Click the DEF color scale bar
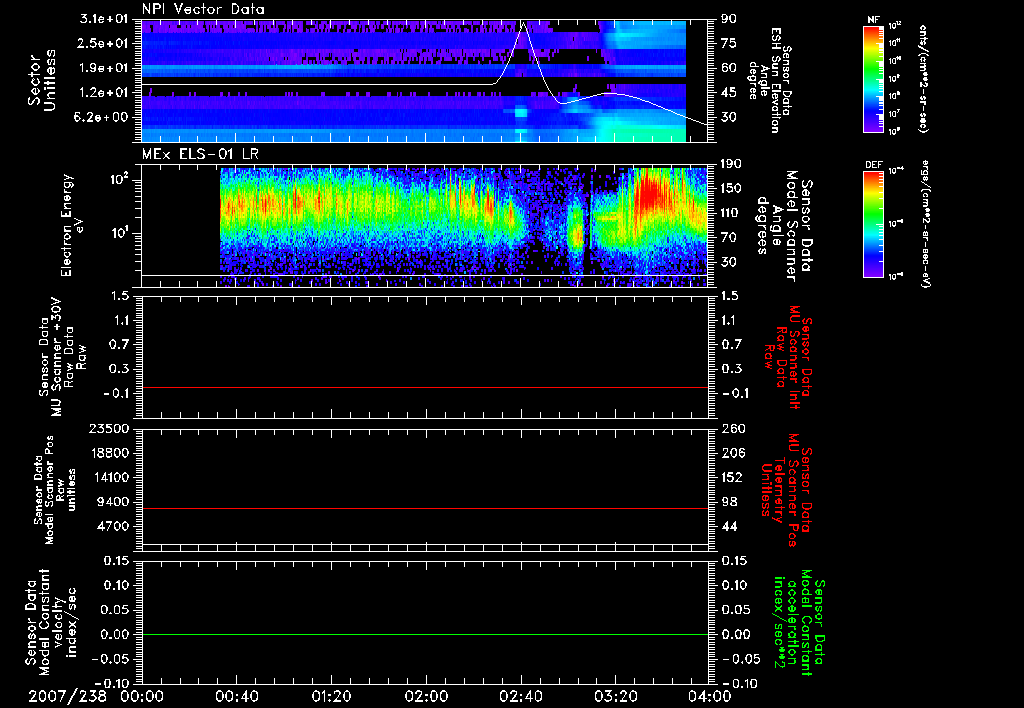The width and height of the screenshot is (1024, 708). coord(874,224)
